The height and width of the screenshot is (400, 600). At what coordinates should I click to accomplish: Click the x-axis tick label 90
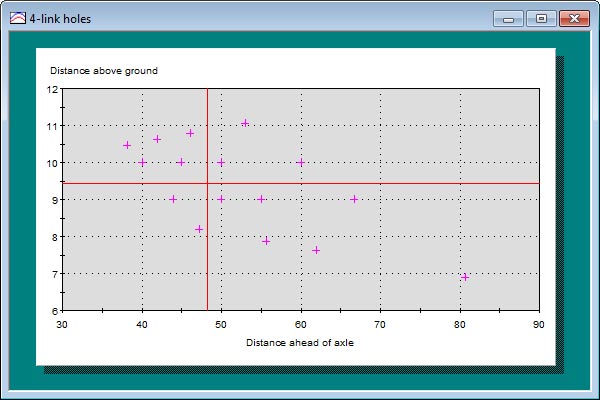pyautogui.click(x=539, y=325)
